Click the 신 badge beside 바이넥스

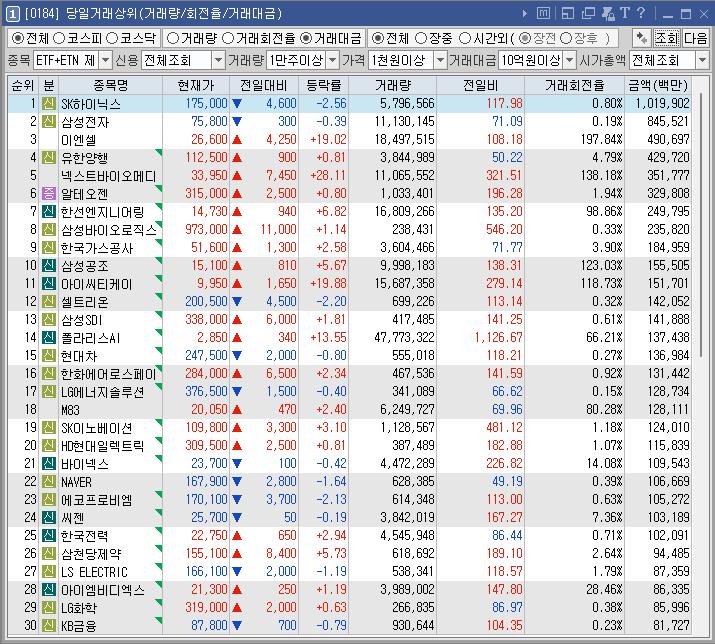pyautogui.click(x=49, y=463)
